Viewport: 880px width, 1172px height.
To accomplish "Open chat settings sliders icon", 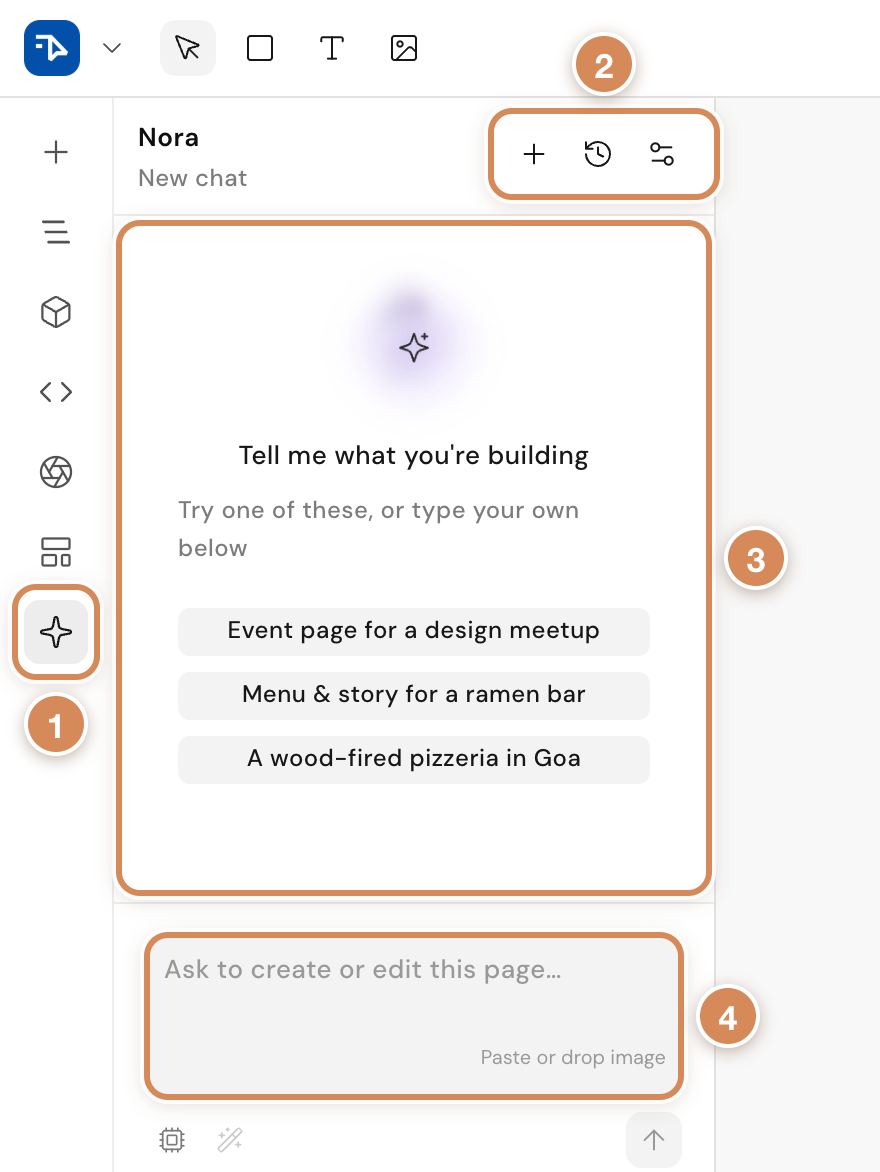I will click(662, 154).
